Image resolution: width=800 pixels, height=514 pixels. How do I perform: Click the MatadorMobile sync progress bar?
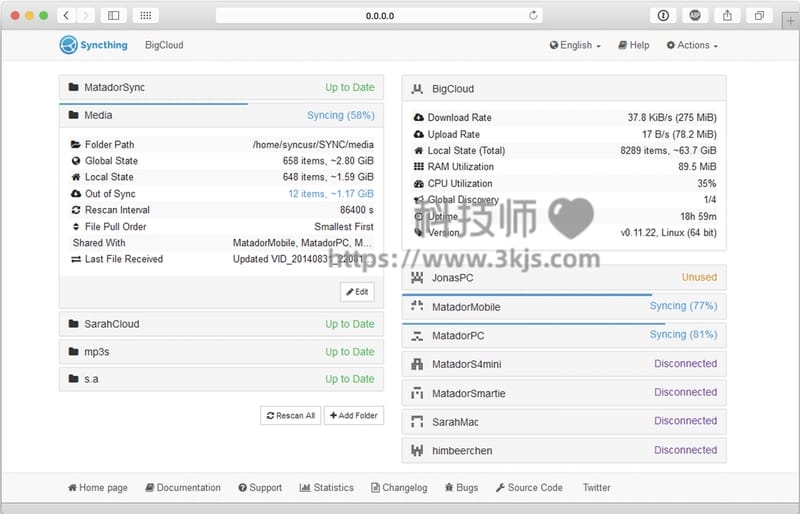coord(527,295)
